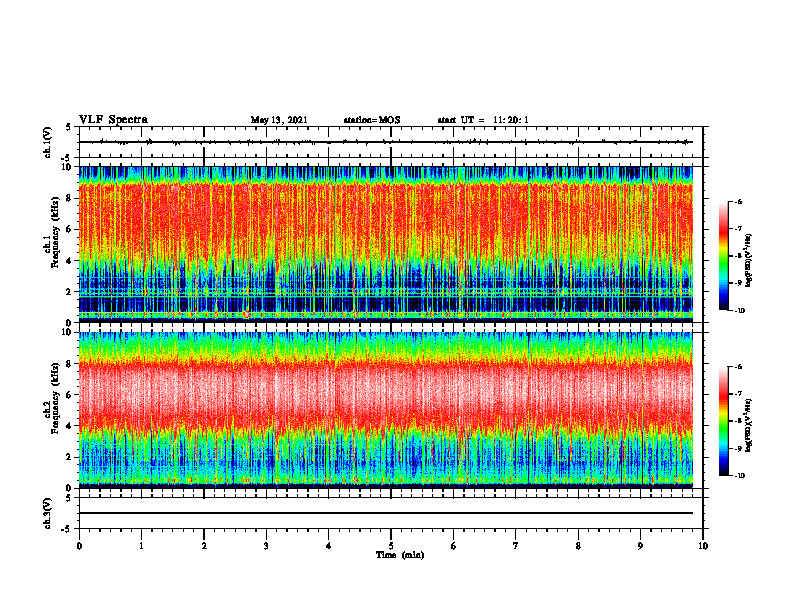Click time axis tick label "7"
792x612 pixels.
point(516,546)
